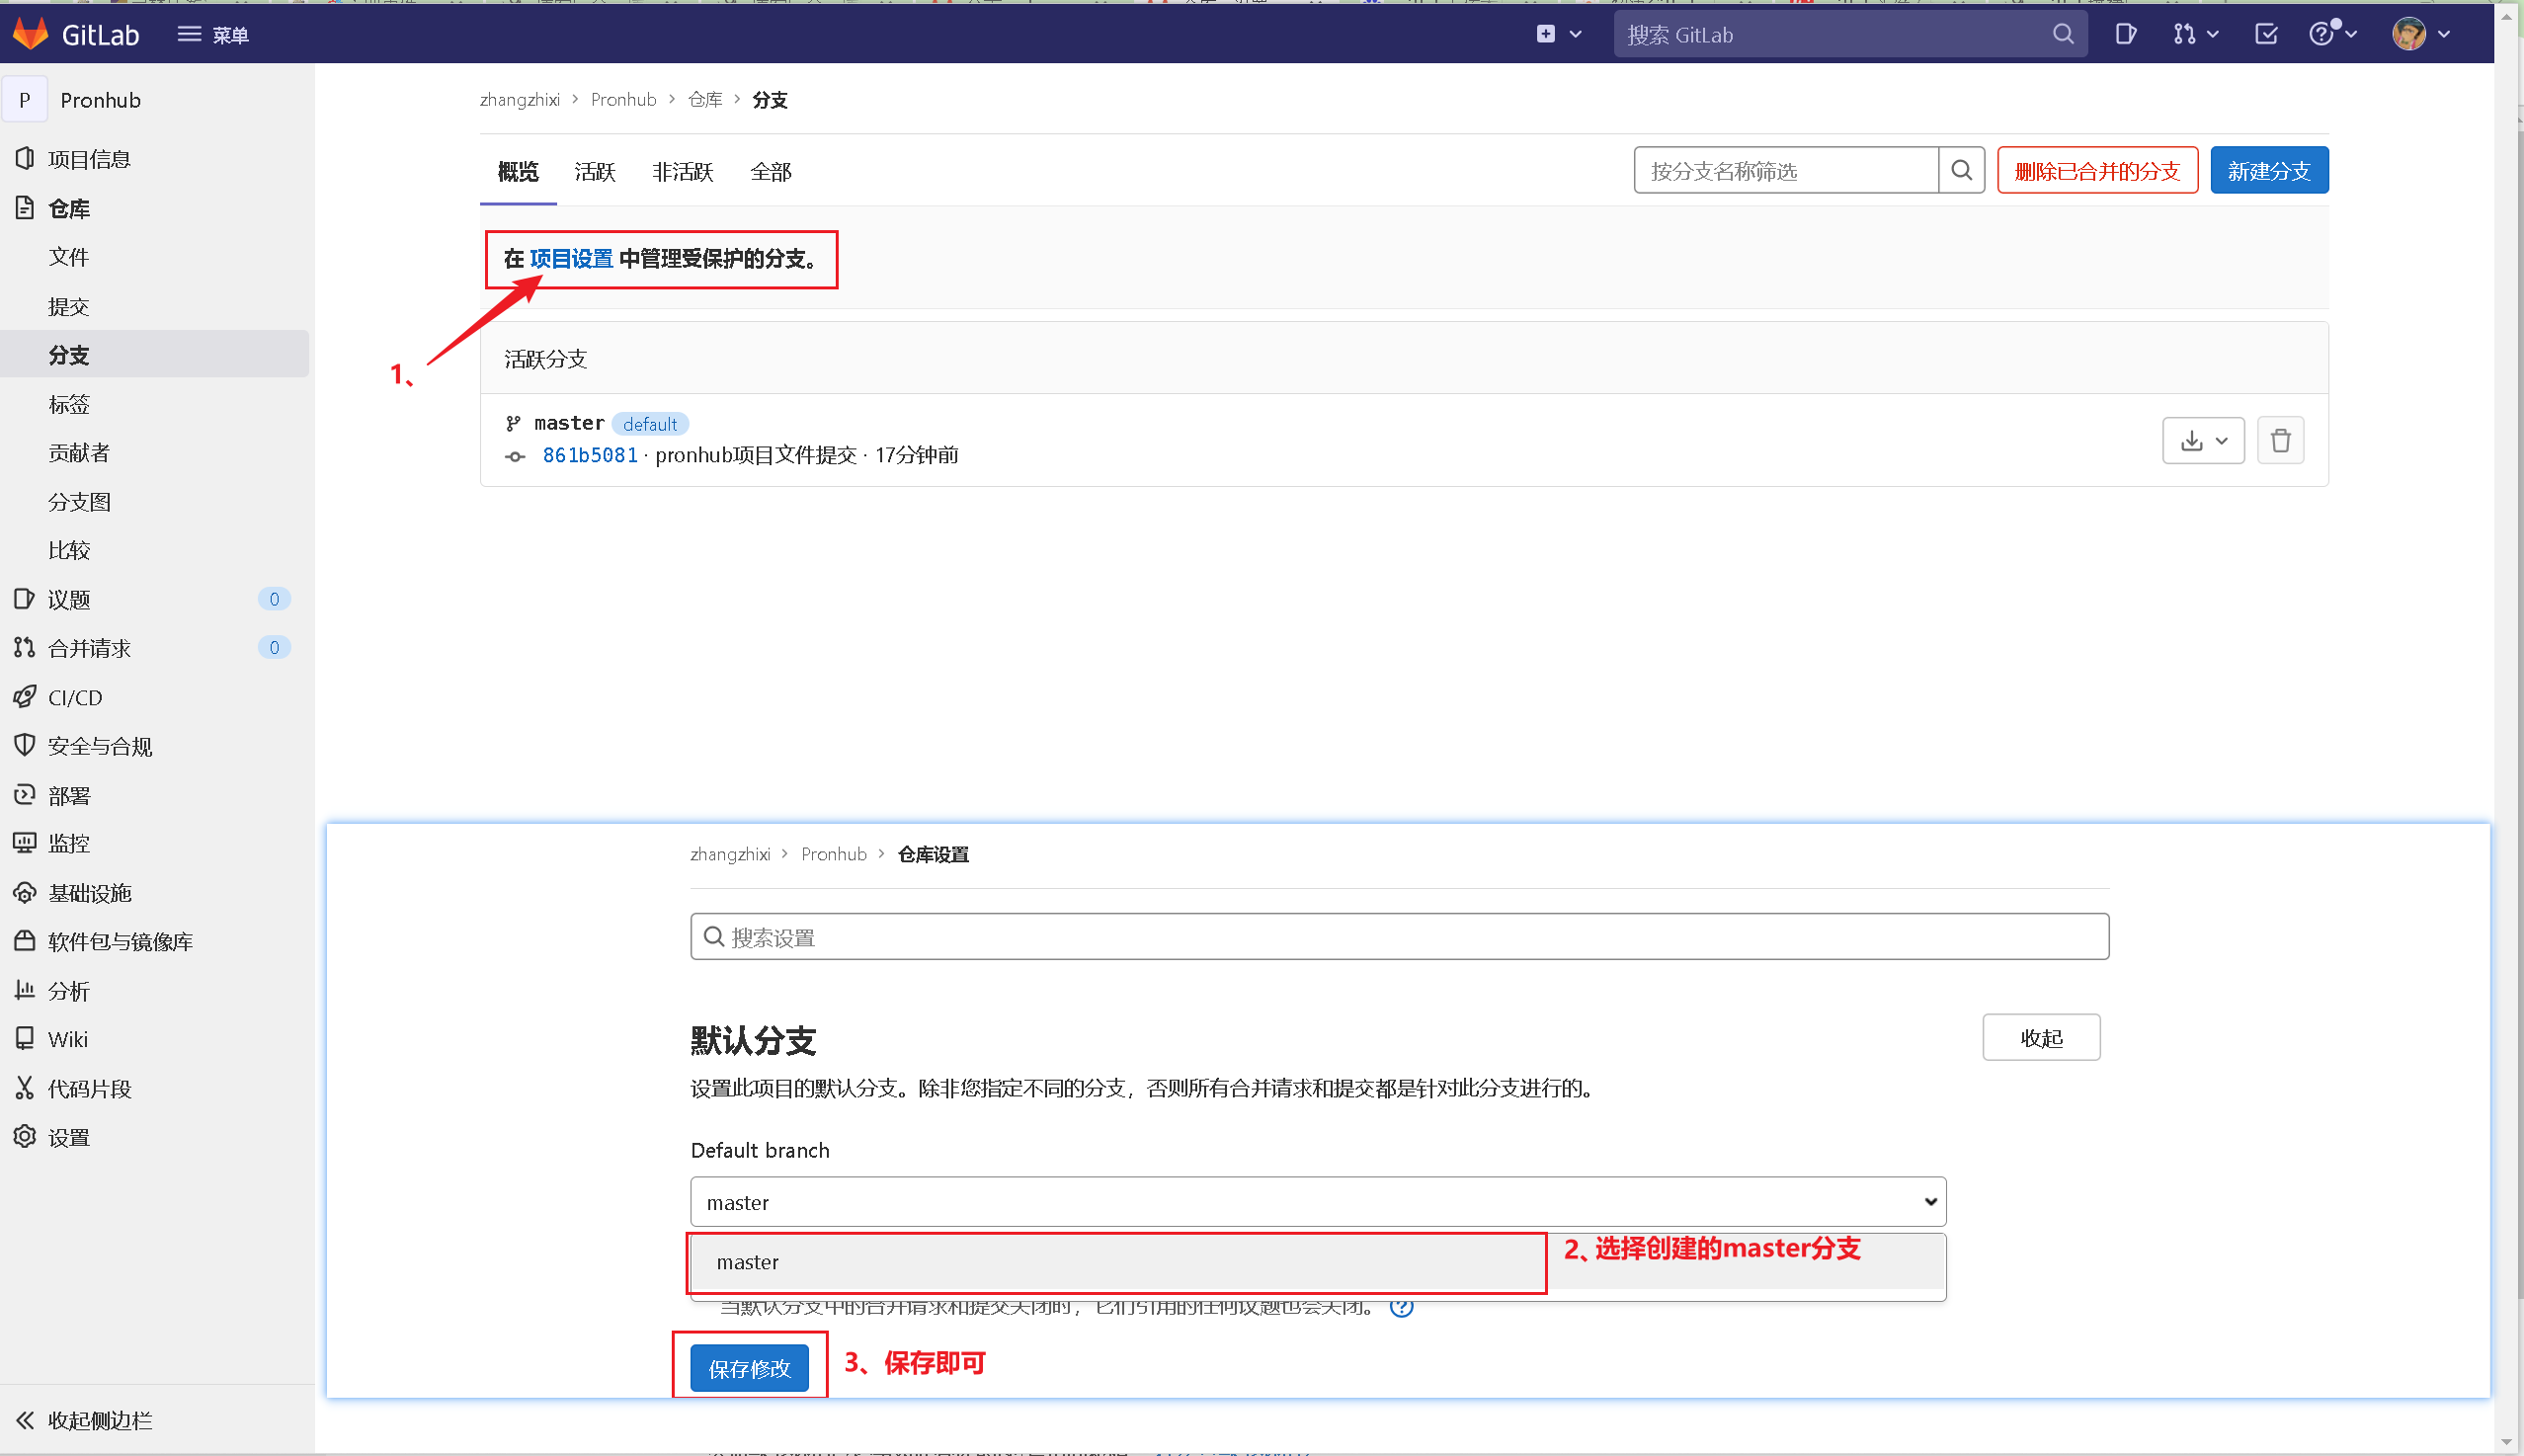The width and height of the screenshot is (2524, 1456).
Task: Click the help question mark near checkbox text
Action: click(1402, 1306)
